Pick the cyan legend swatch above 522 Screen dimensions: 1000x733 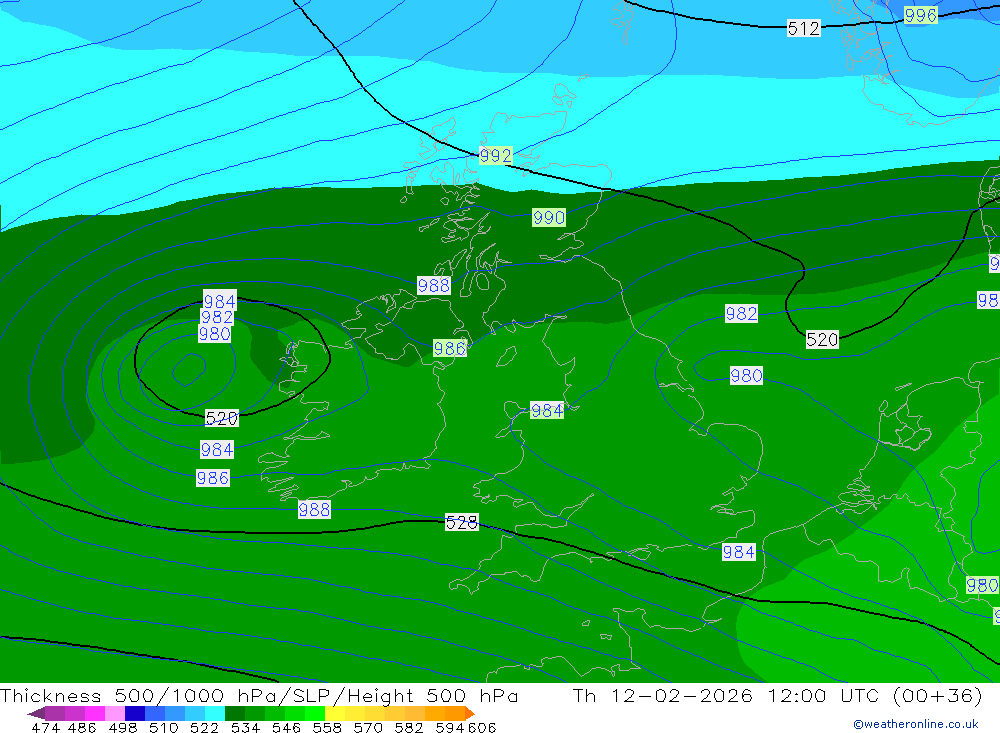click(x=215, y=713)
